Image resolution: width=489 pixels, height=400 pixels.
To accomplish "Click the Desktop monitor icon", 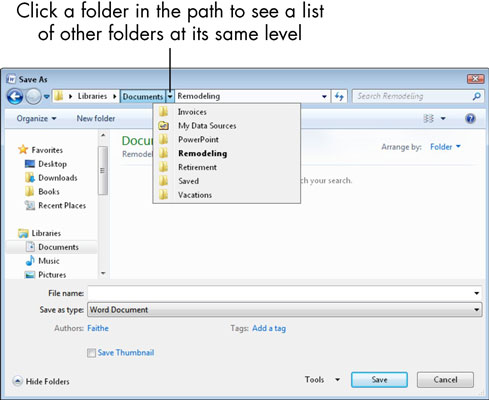I will click(30, 164).
